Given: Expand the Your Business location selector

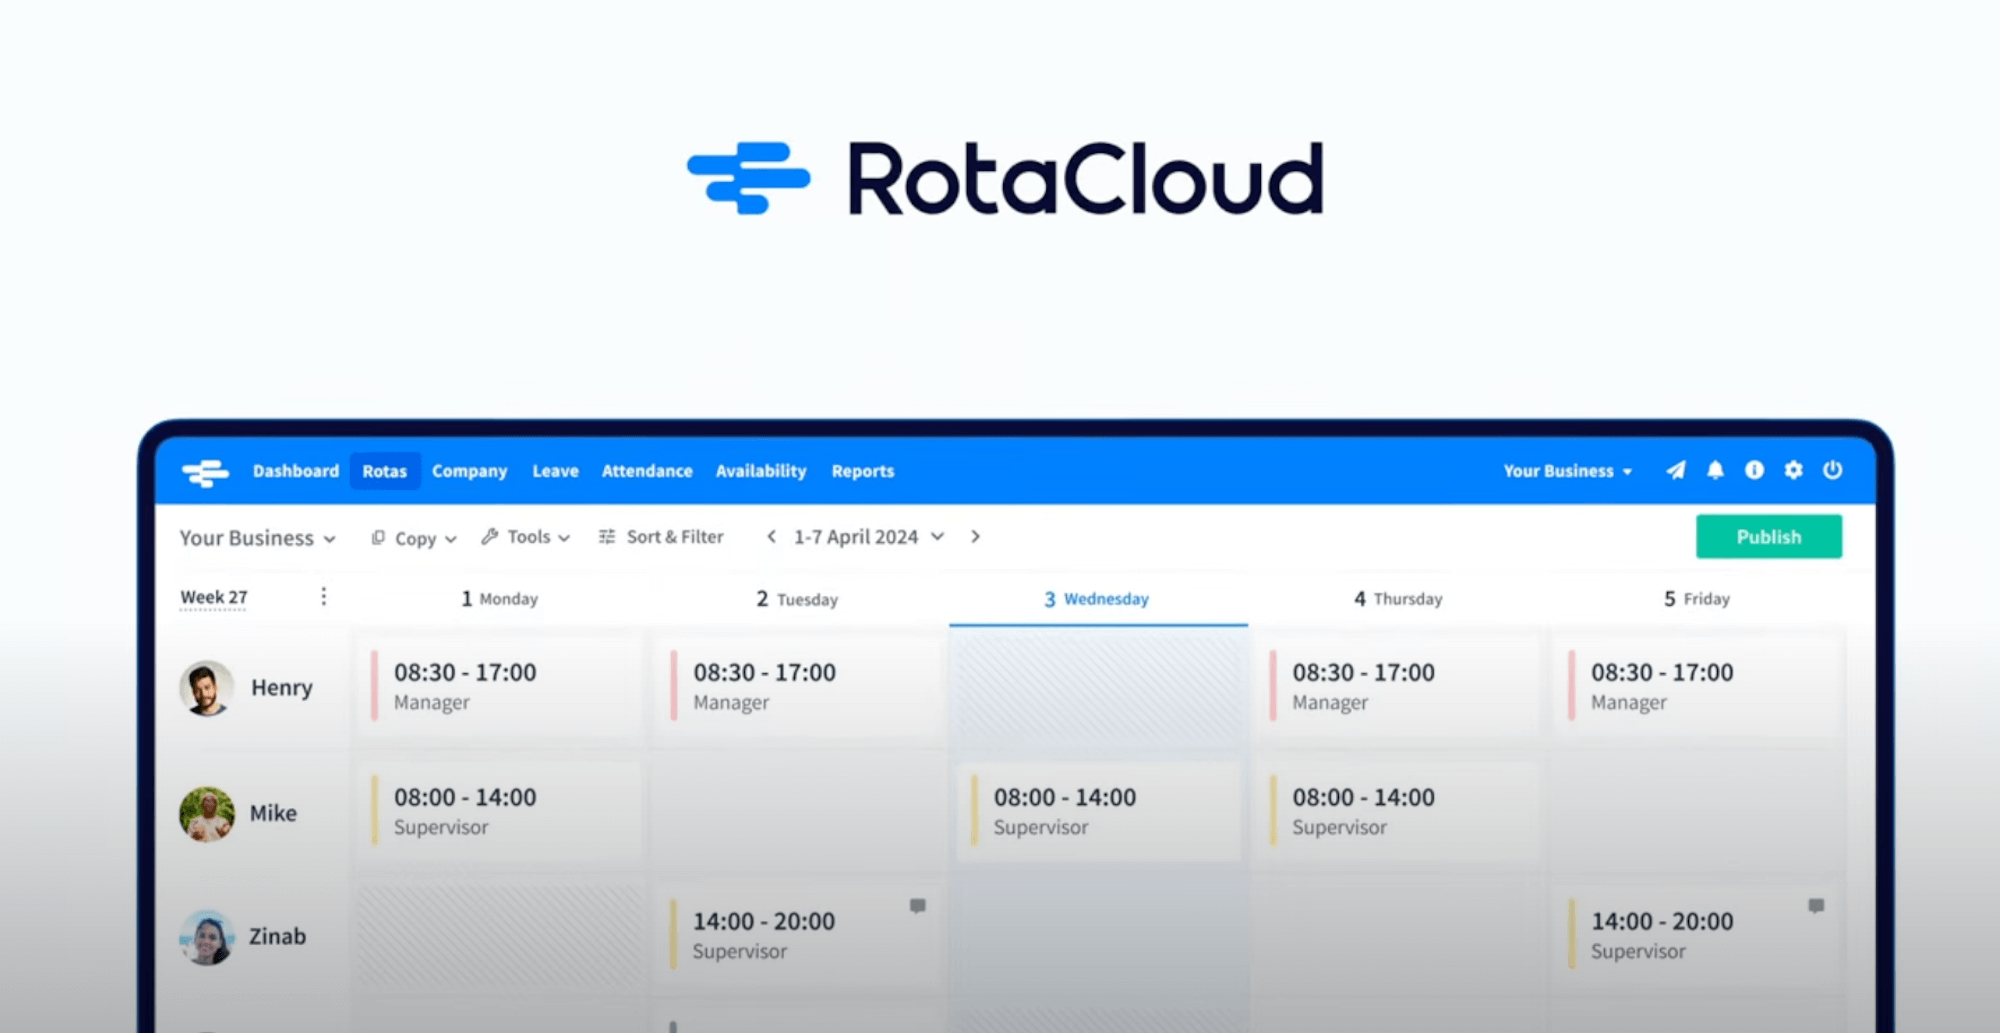Looking at the screenshot, I should click(x=256, y=537).
